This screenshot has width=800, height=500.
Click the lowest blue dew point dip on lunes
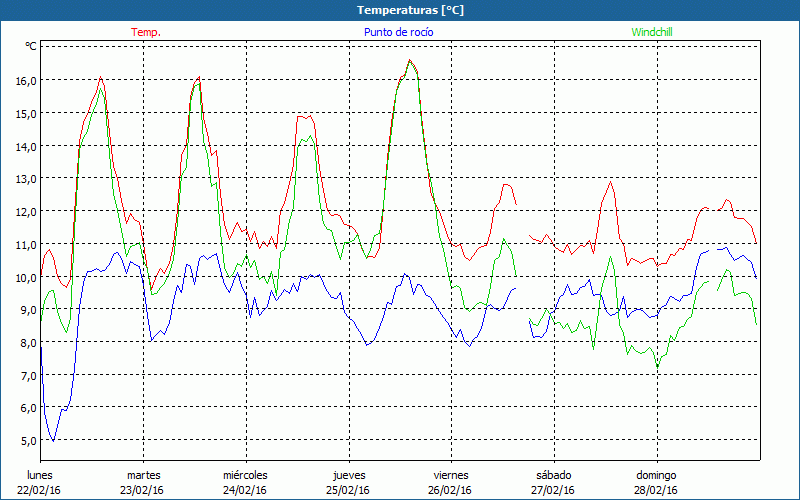[x=53, y=440]
